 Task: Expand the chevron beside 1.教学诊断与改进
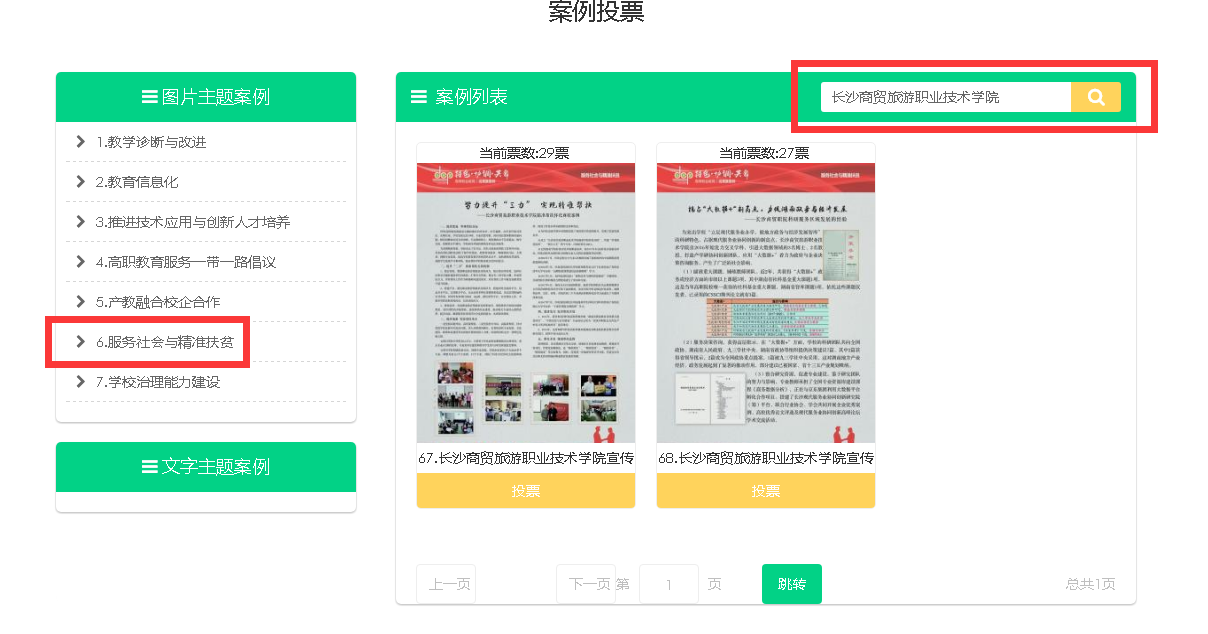click(80, 142)
